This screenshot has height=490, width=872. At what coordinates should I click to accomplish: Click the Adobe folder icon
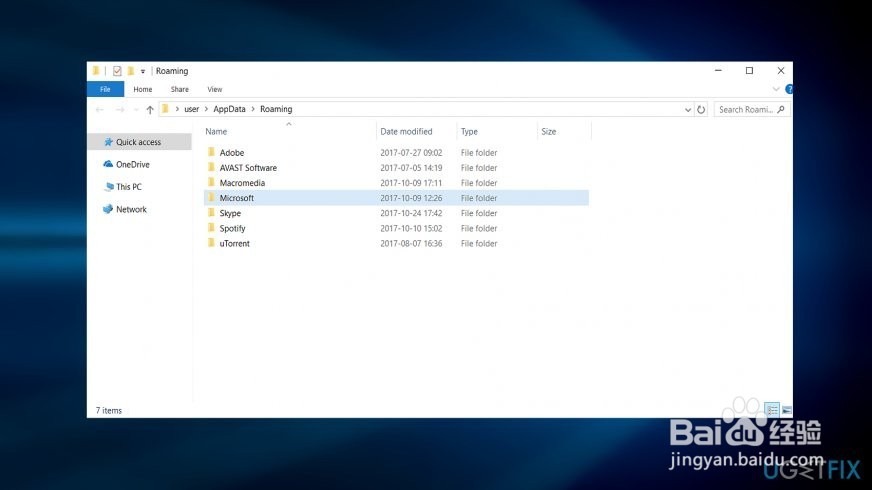(x=211, y=152)
